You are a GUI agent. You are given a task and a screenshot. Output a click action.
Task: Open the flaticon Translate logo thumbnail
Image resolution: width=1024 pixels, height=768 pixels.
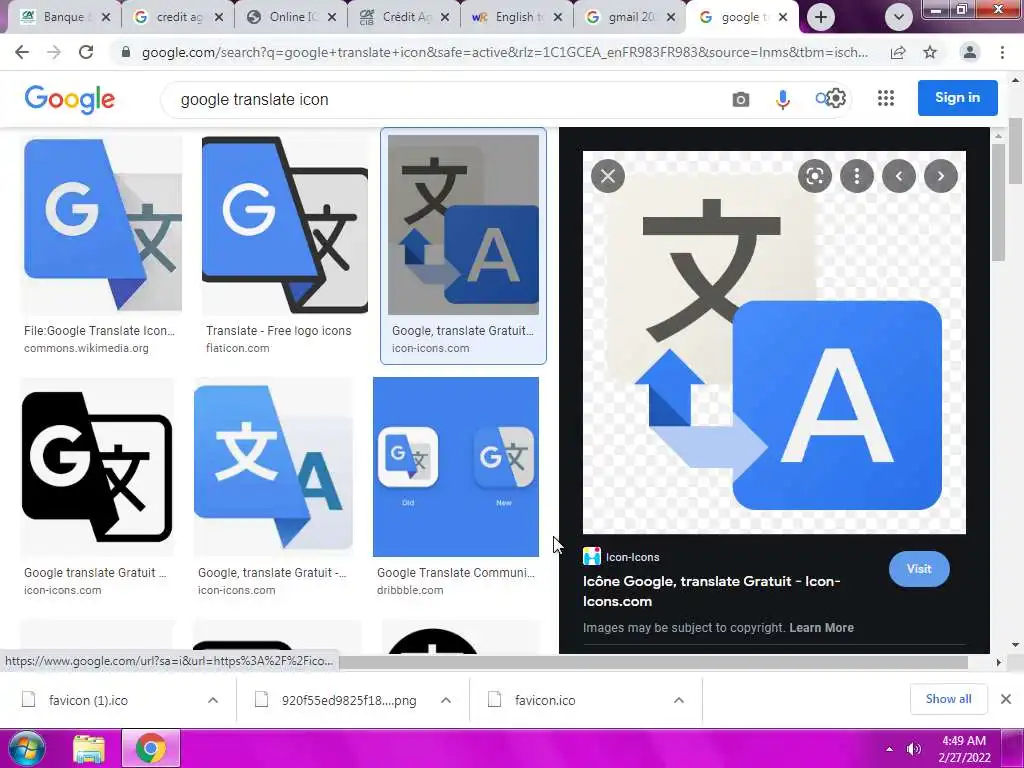pyautogui.click(x=284, y=224)
